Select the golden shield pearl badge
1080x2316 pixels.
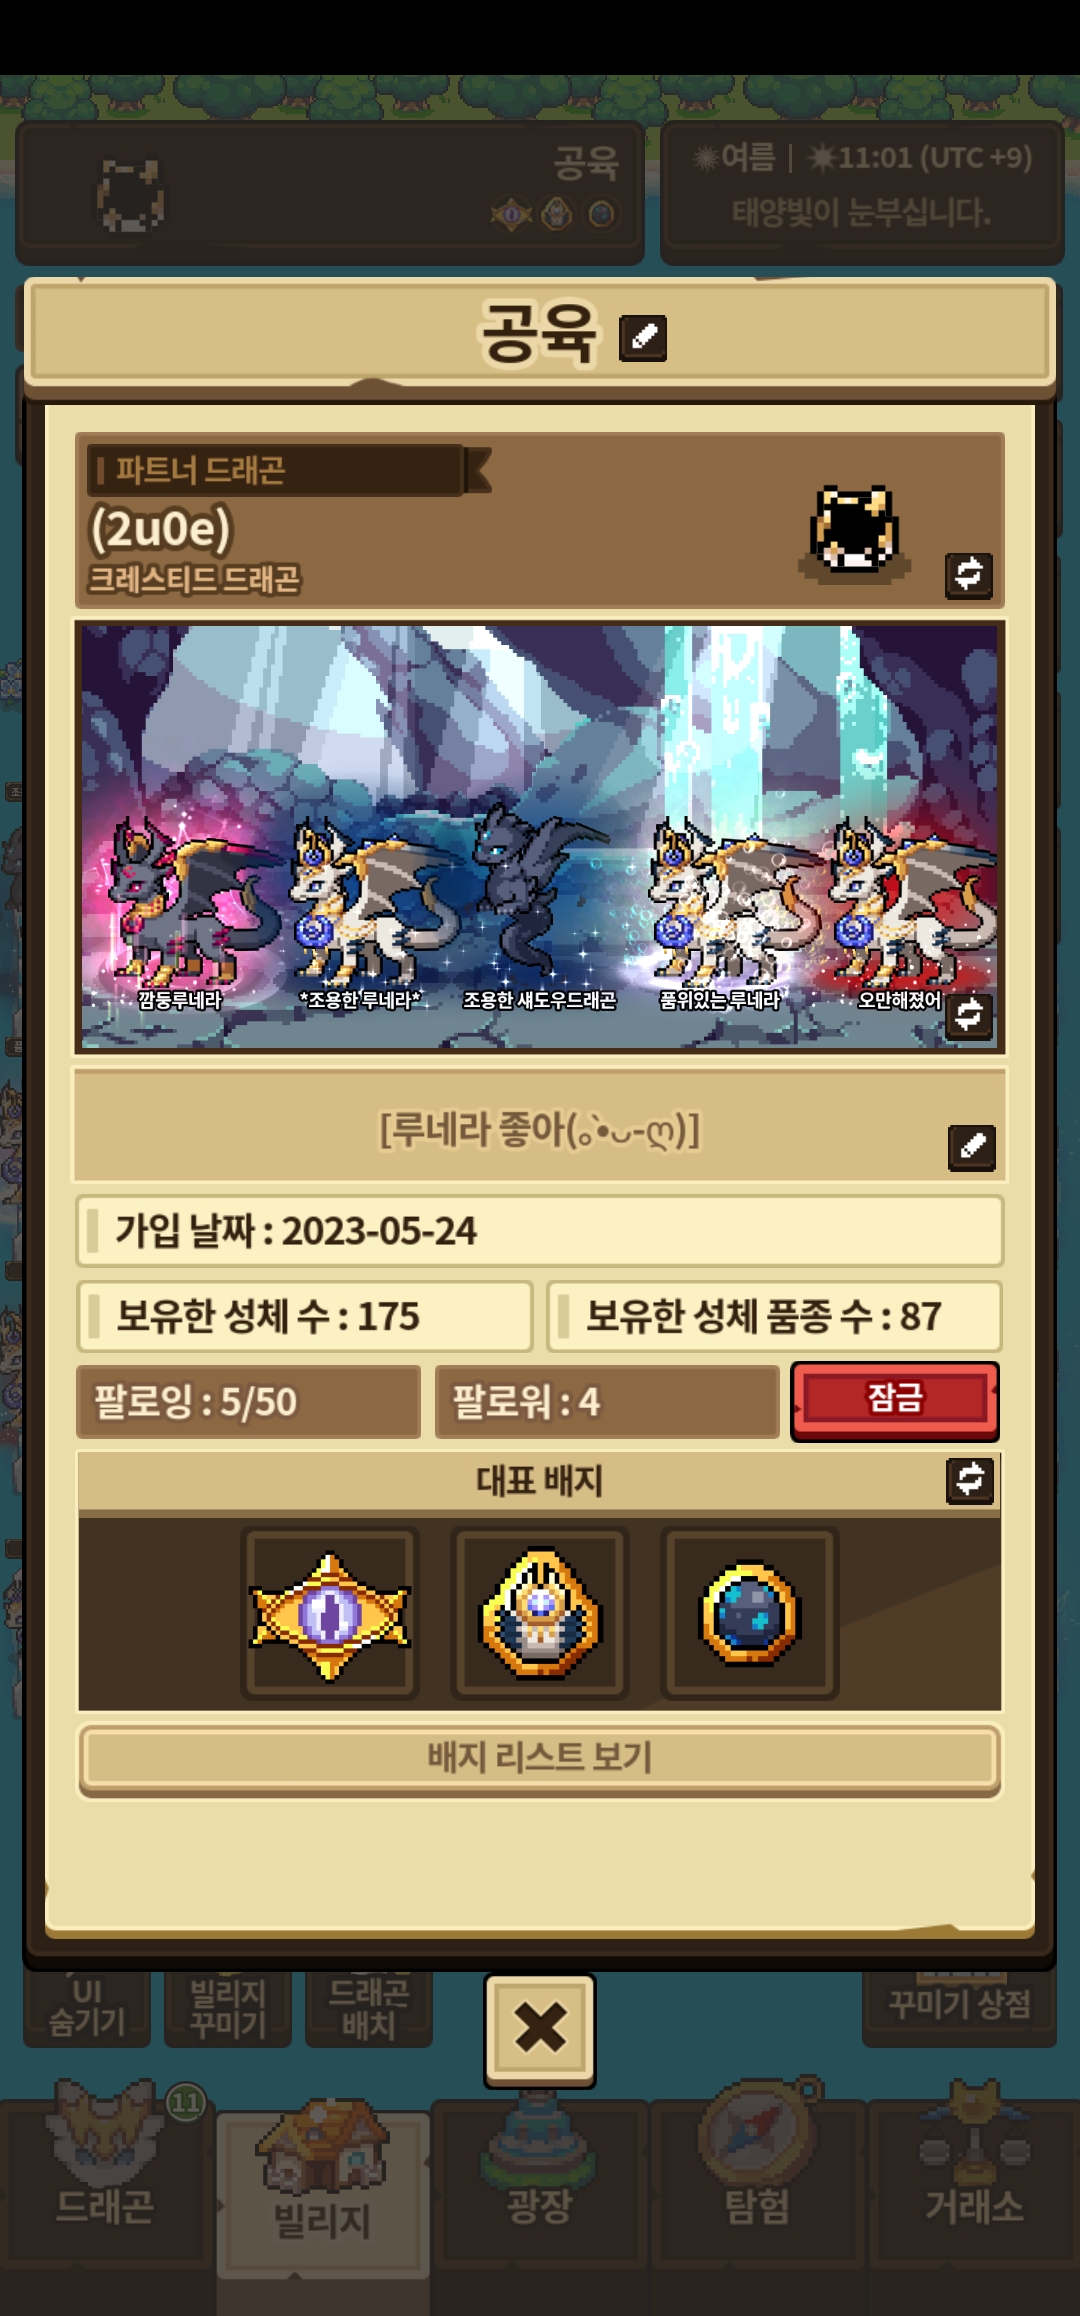(x=540, y=1614)
